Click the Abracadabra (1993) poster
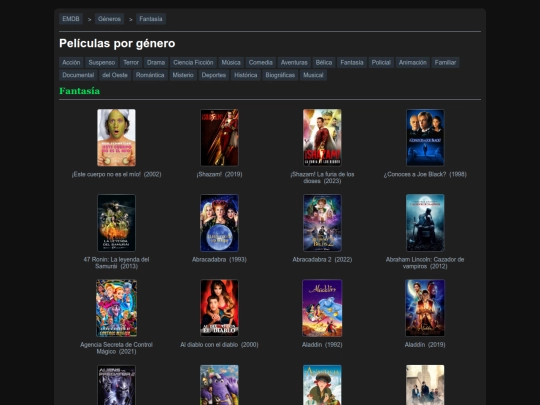This screenshot has height=405, width=540. click(219, 223)
